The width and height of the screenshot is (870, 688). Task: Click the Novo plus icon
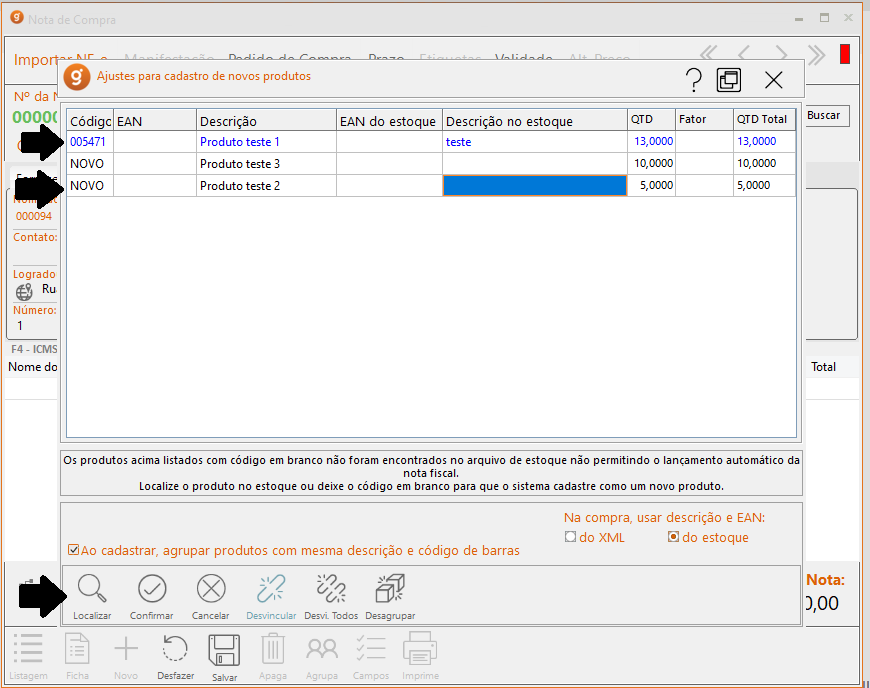(126, 648)
